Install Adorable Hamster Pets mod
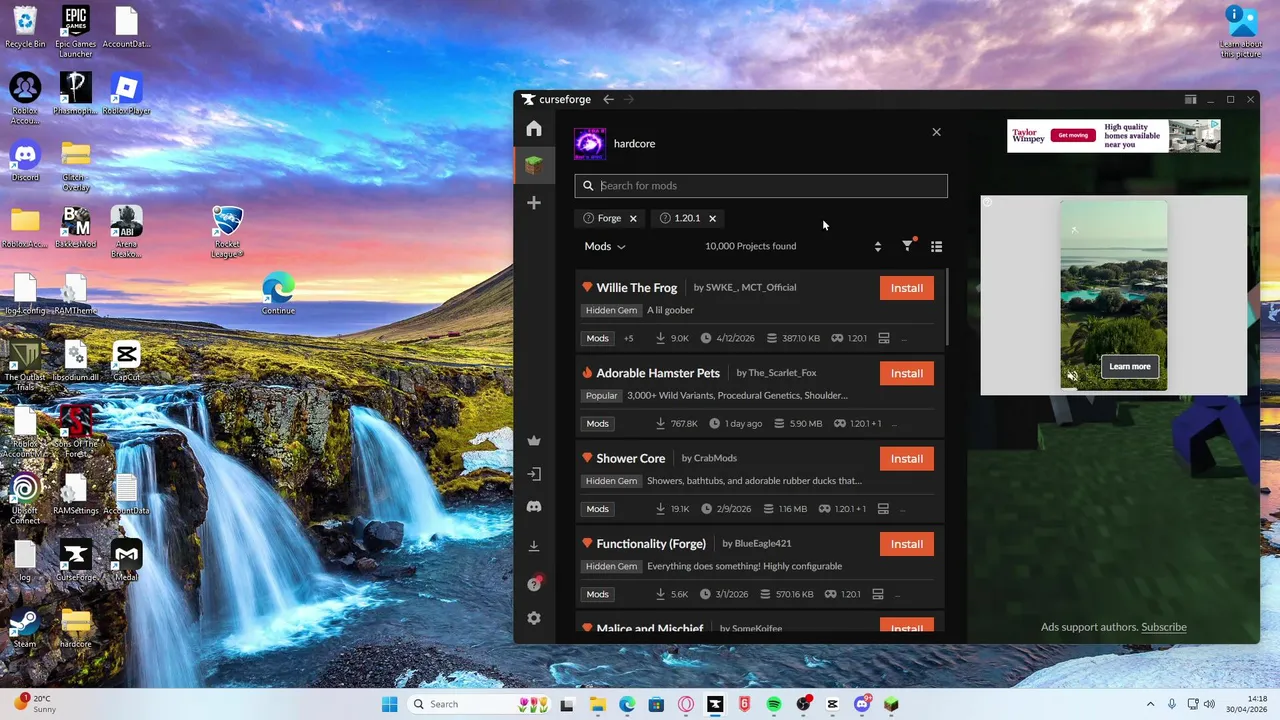The height and width of the screenshot is (720, 1280). tap(907, 373)
